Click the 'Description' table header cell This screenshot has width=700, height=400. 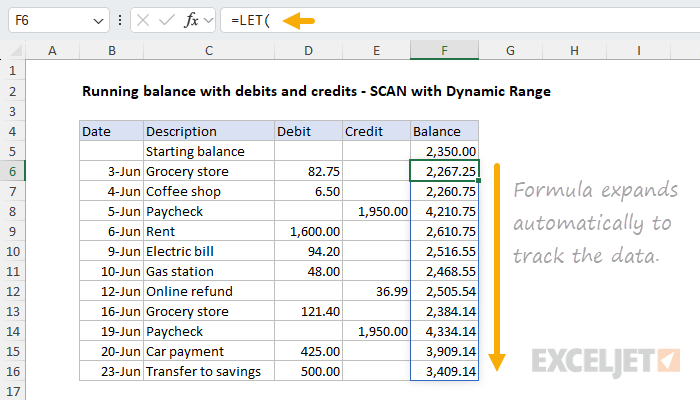tap(208, 131)
